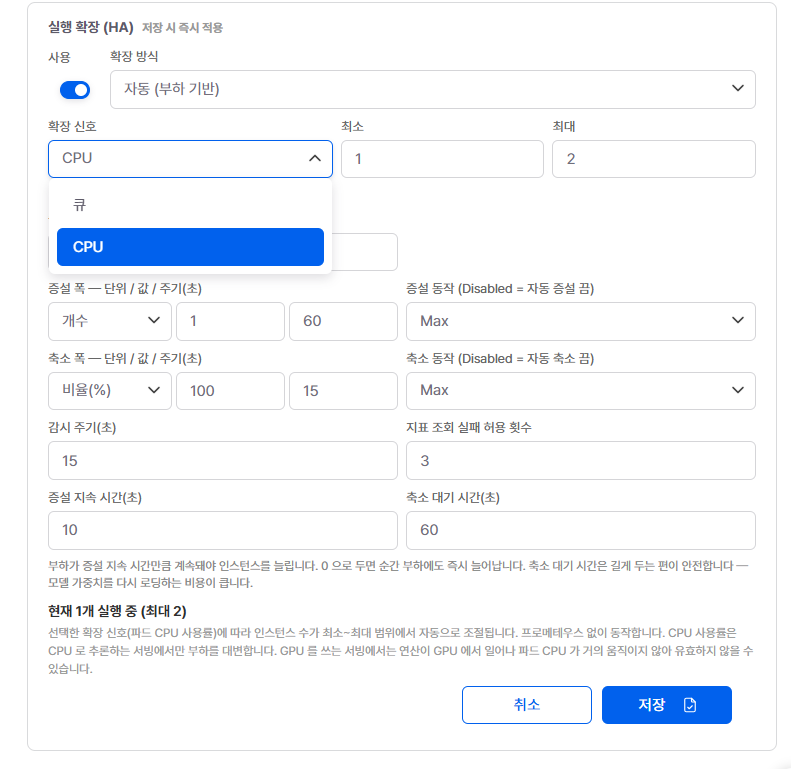Click the 증설 폭 주기 field 60

tap(343, 321)
